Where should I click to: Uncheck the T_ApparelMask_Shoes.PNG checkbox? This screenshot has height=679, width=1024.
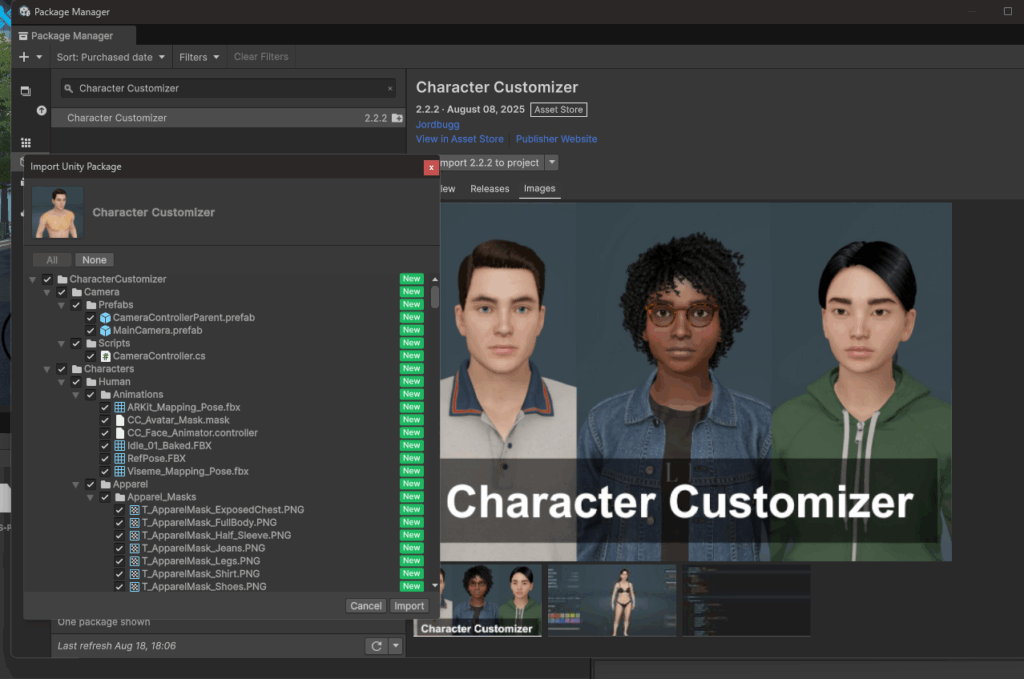[x=119, y=587]
